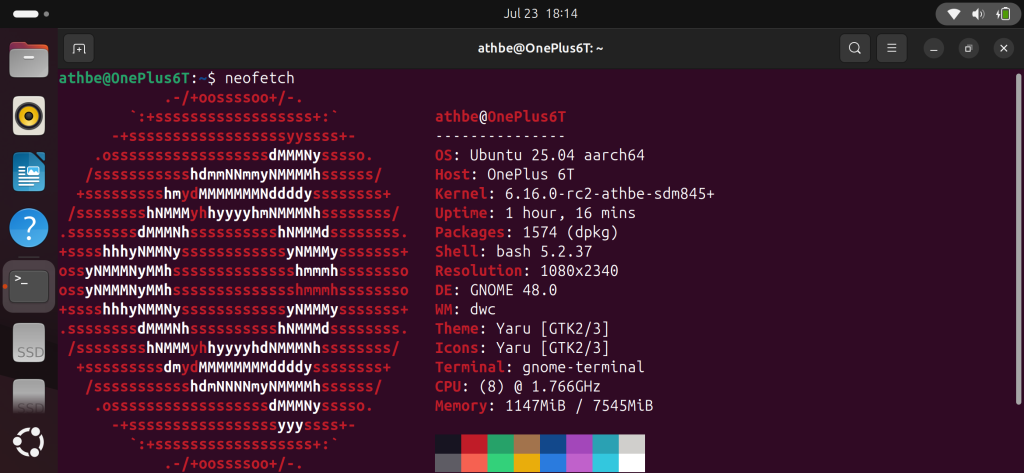Maximize the terminal window
This screenshot has width=1024, height=473.
(x=968, y=48)
